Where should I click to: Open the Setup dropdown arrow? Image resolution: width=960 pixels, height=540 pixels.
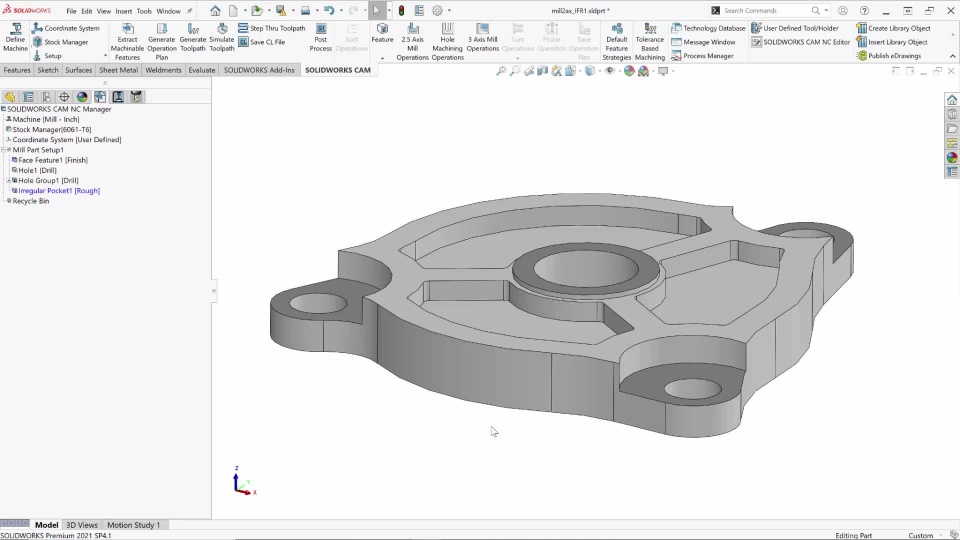pyautogui.click(x=105, y=56)
